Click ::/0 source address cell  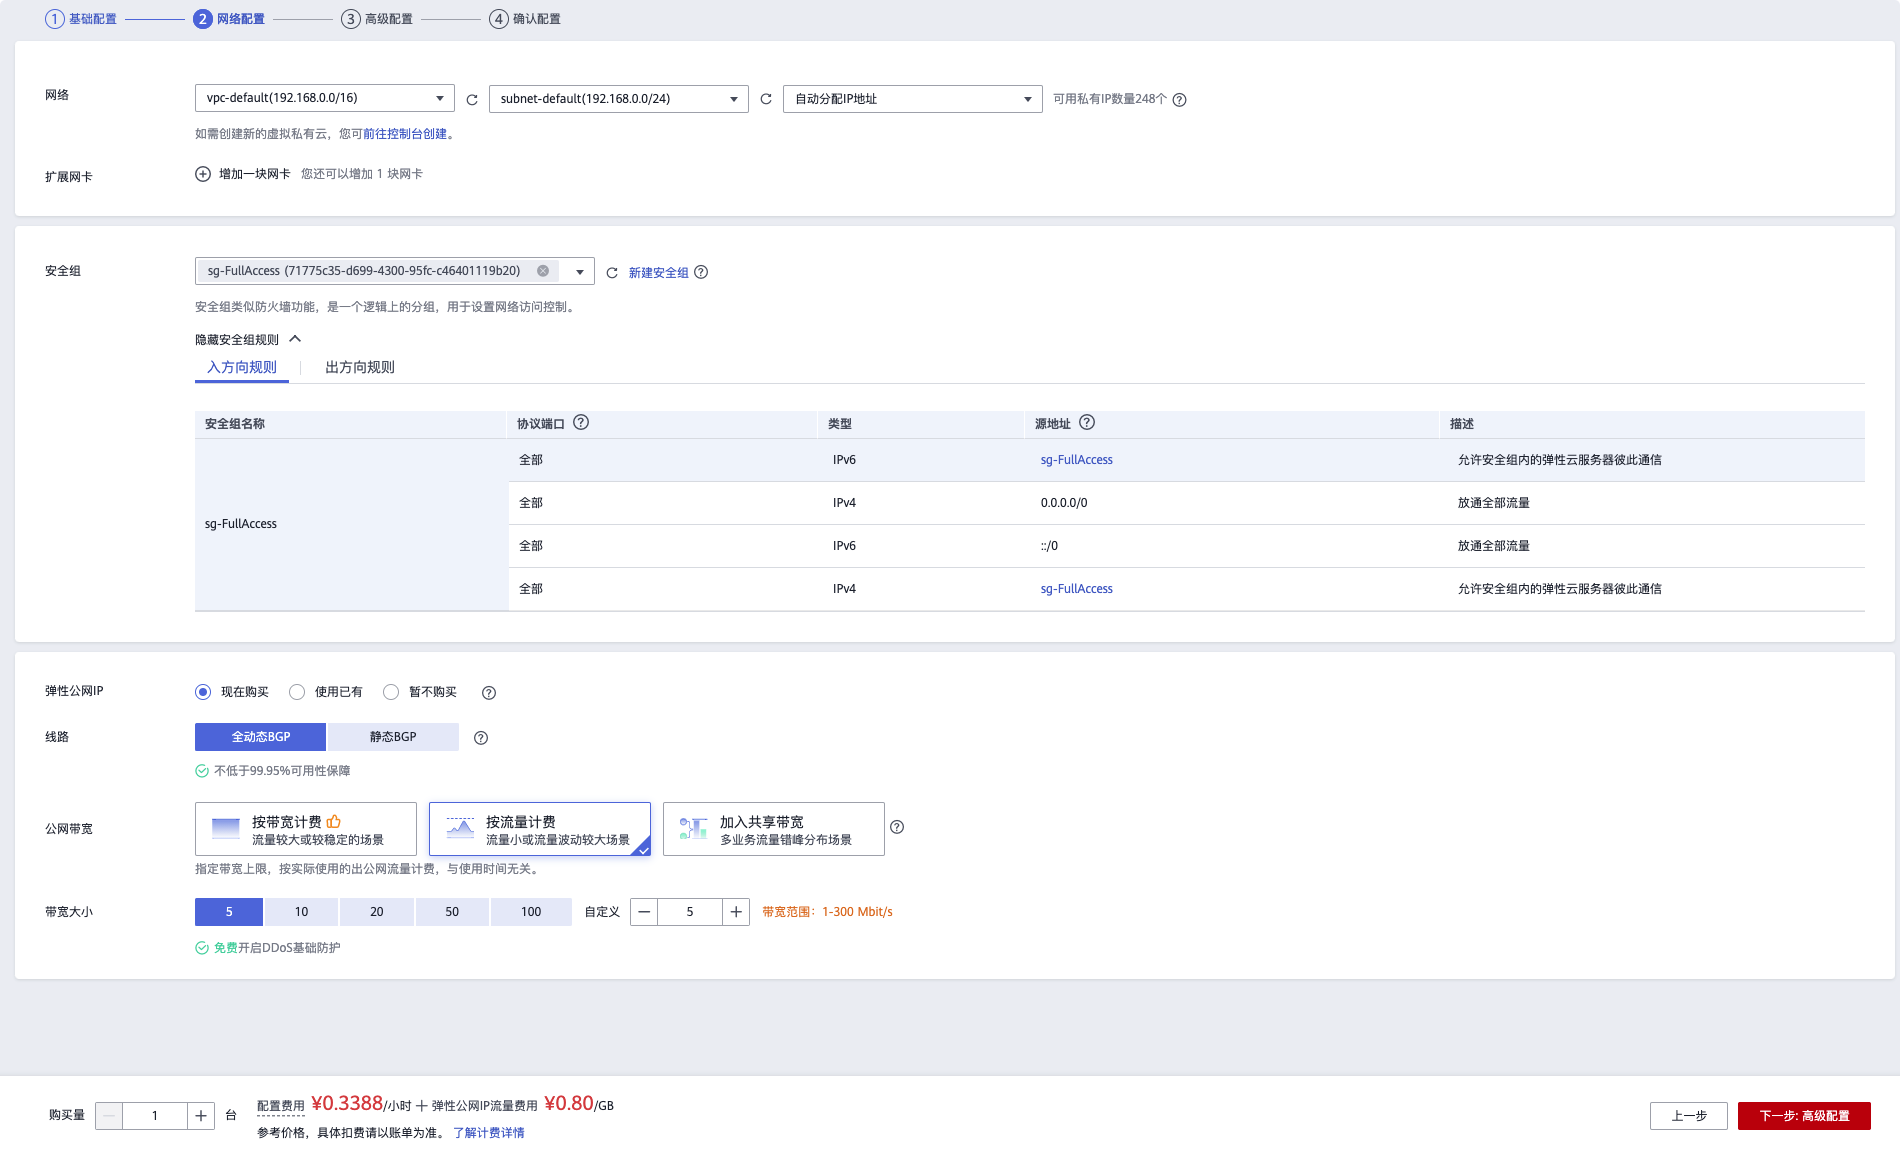(1049, 546)
